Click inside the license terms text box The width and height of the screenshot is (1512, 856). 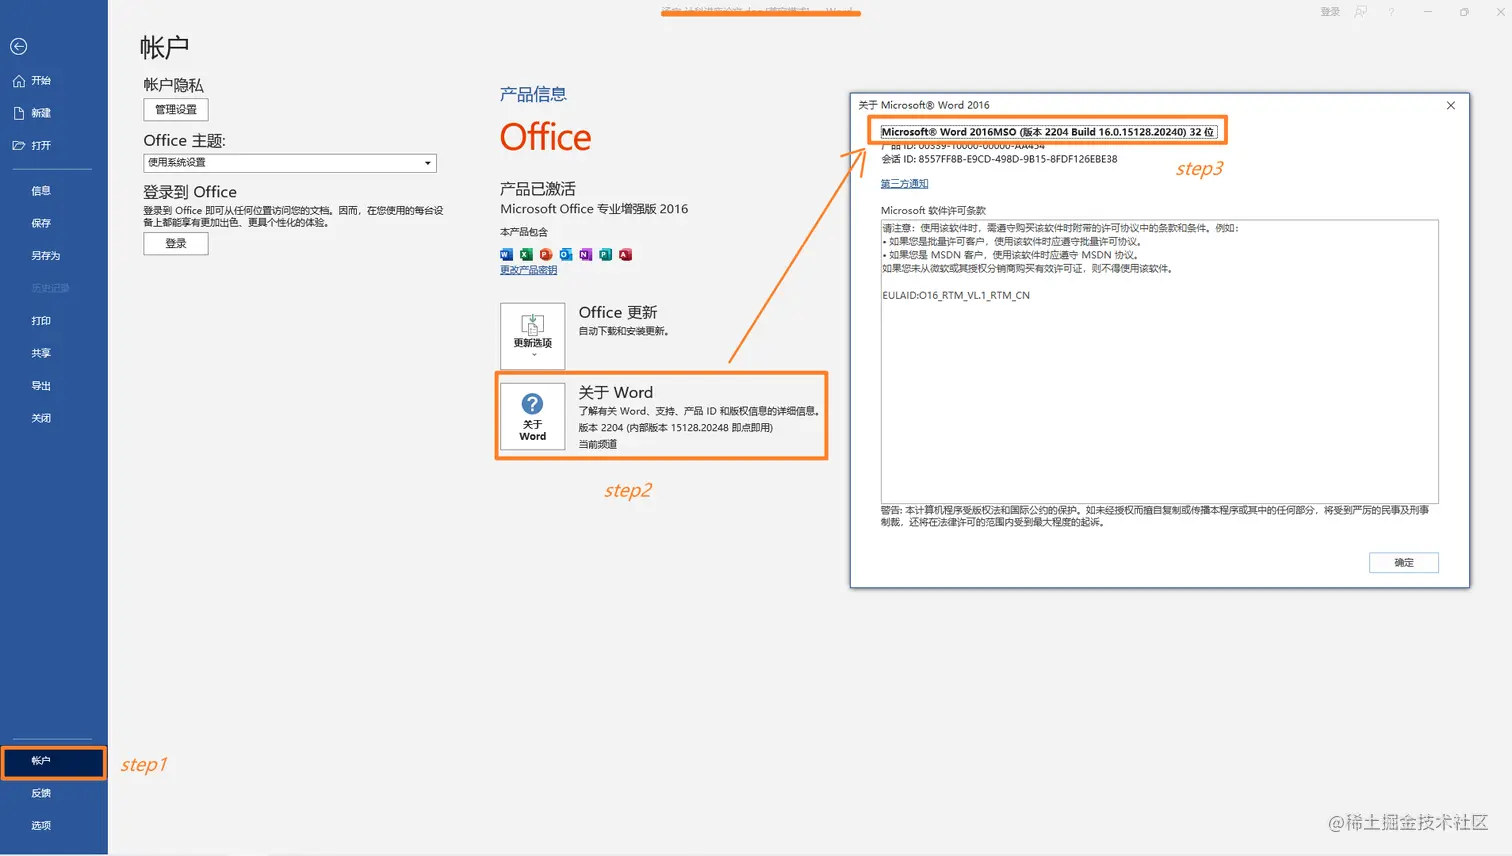(1160, 361)
